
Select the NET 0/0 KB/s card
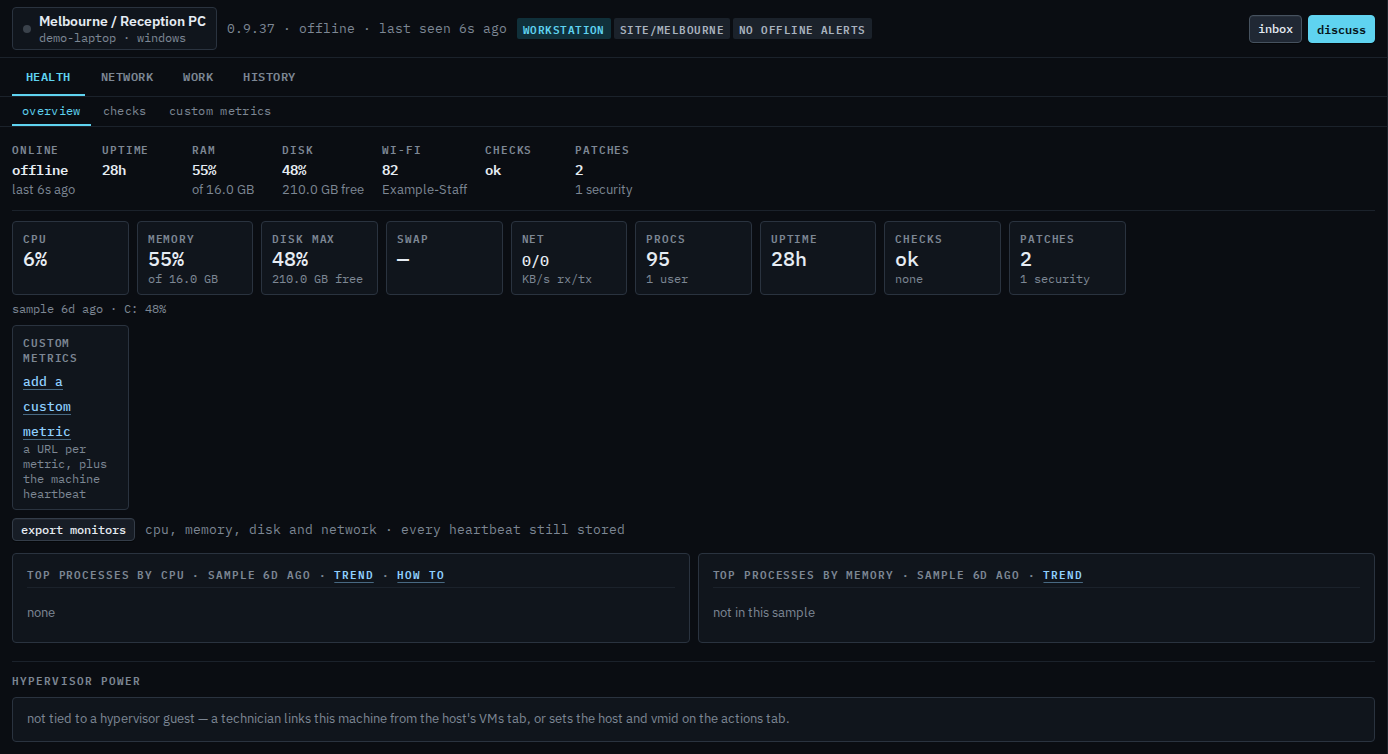click(569, 258)
